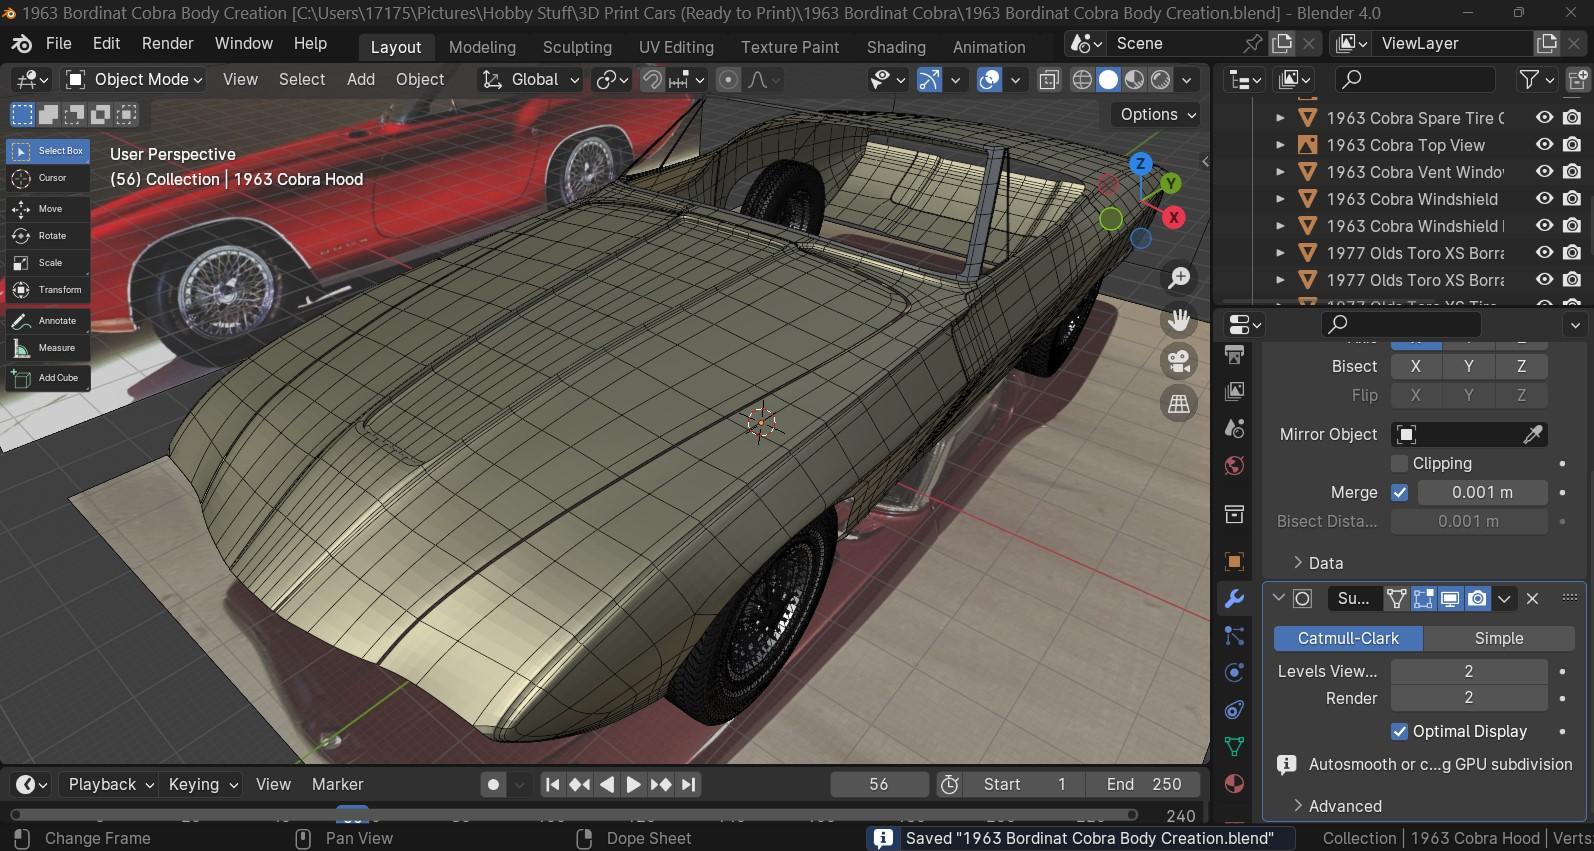Enable the Clipping checkbox
The height and width of the screenshot is (851, 1594).
pyautogui.click(x=1400, y=463)
